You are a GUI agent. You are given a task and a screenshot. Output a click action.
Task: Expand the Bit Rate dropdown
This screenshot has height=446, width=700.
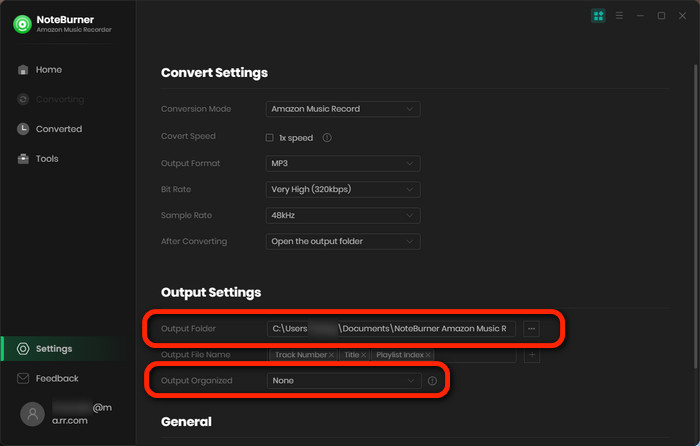click(x=343, y=189)
